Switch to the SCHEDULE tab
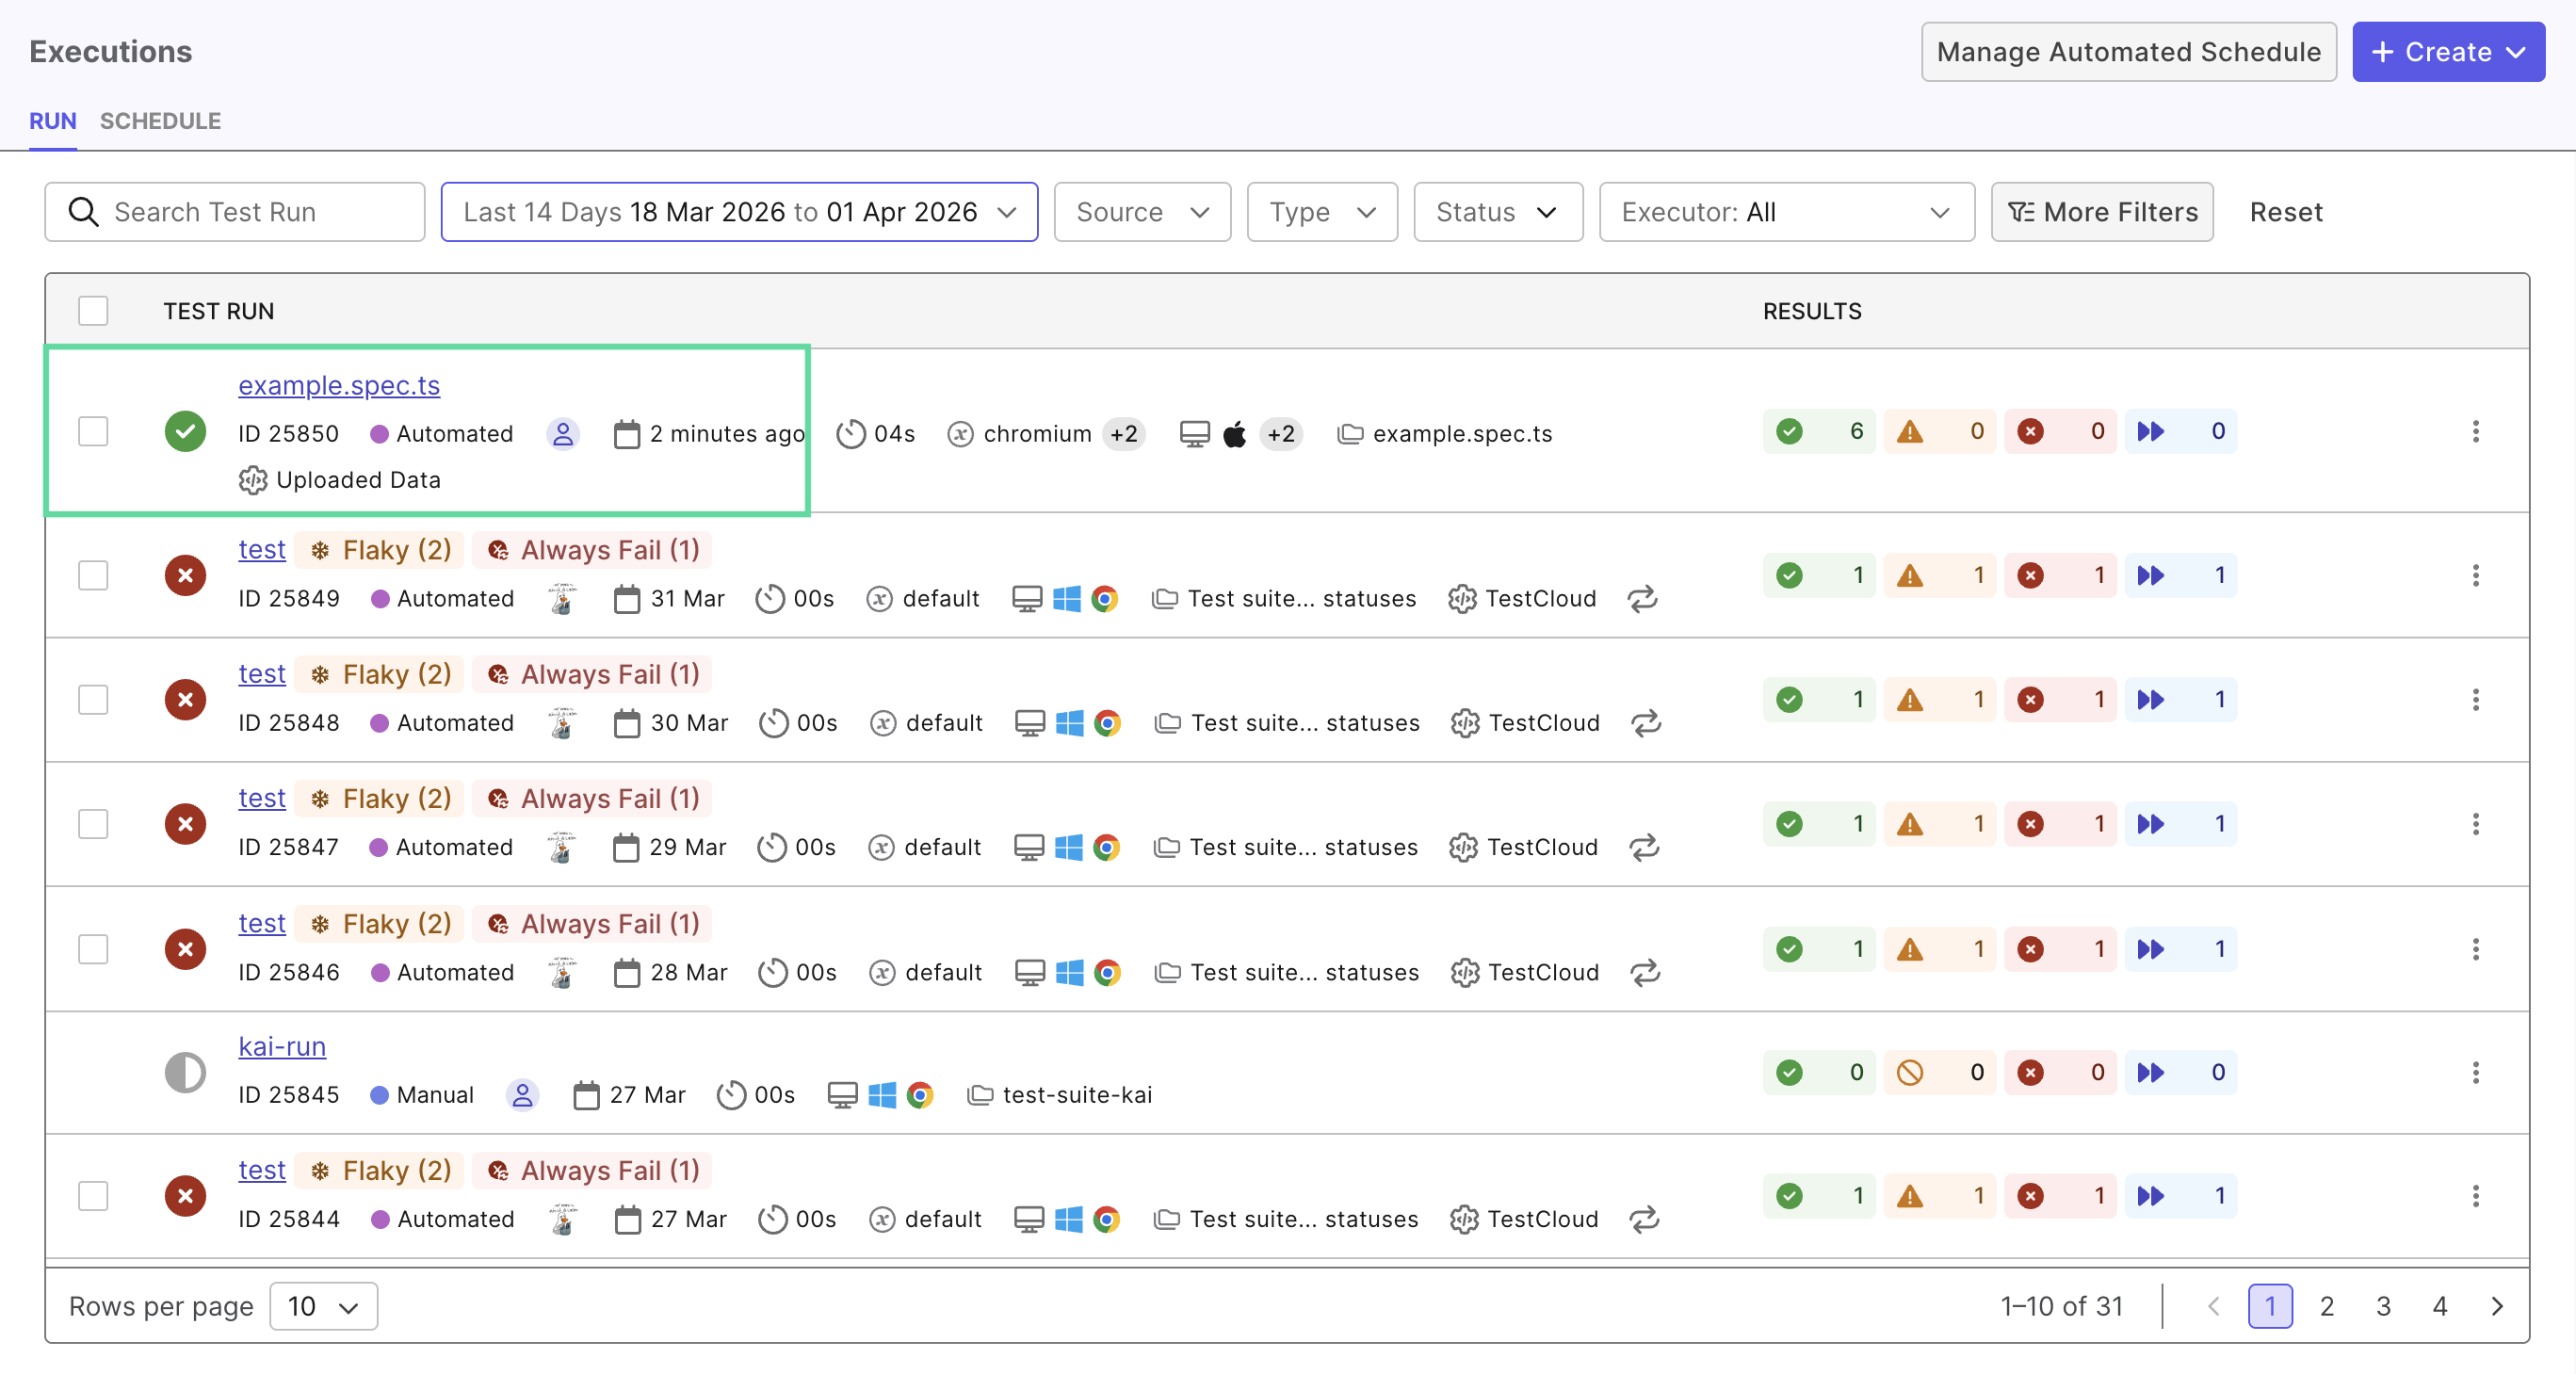 [160, 121]
